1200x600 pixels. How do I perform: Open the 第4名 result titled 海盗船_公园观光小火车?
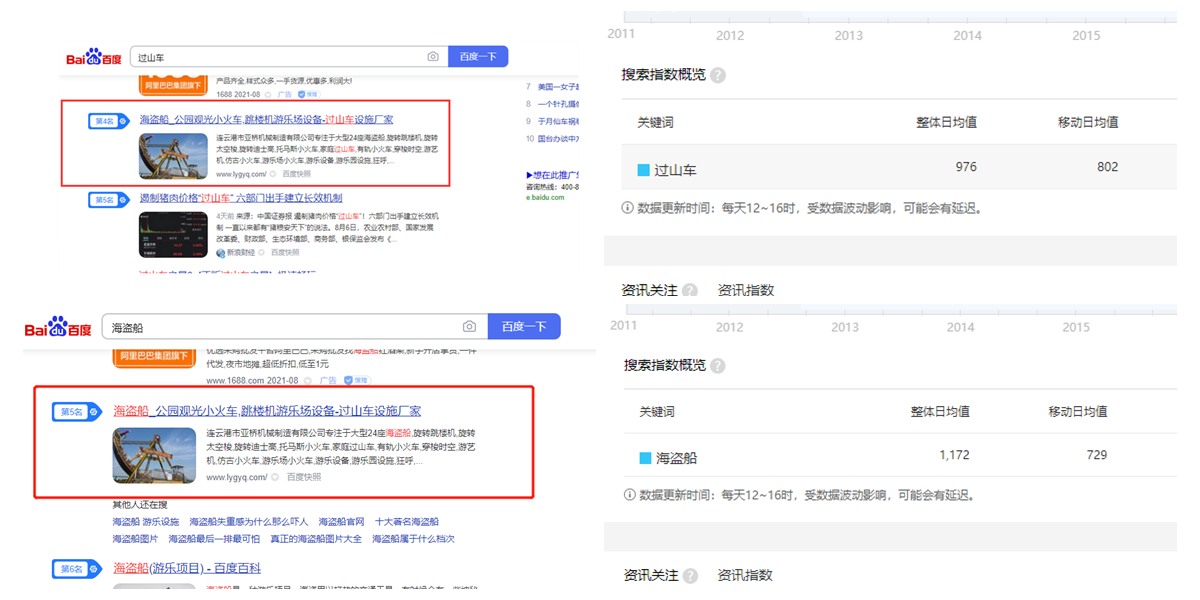(266, 120)
